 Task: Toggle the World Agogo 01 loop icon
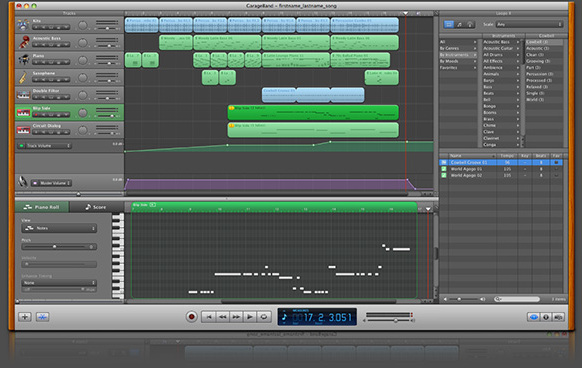(x=444, y=169)
